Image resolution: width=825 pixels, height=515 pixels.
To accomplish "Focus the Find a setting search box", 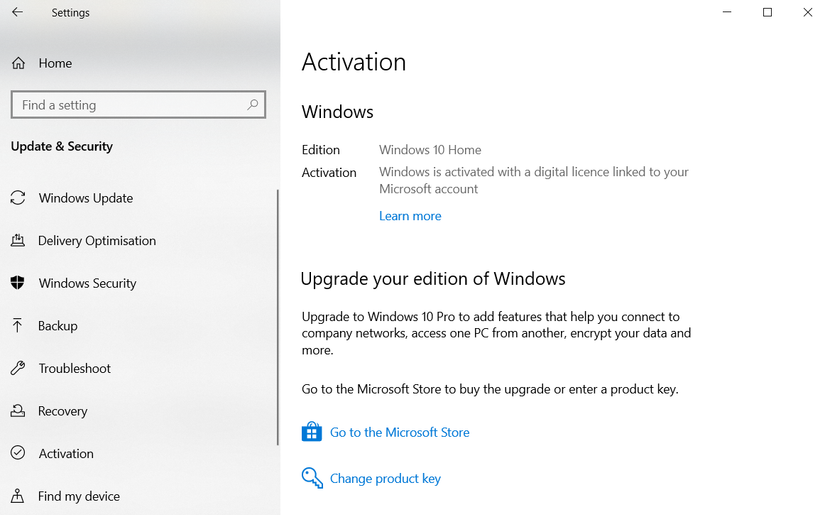I will [130, 105].
